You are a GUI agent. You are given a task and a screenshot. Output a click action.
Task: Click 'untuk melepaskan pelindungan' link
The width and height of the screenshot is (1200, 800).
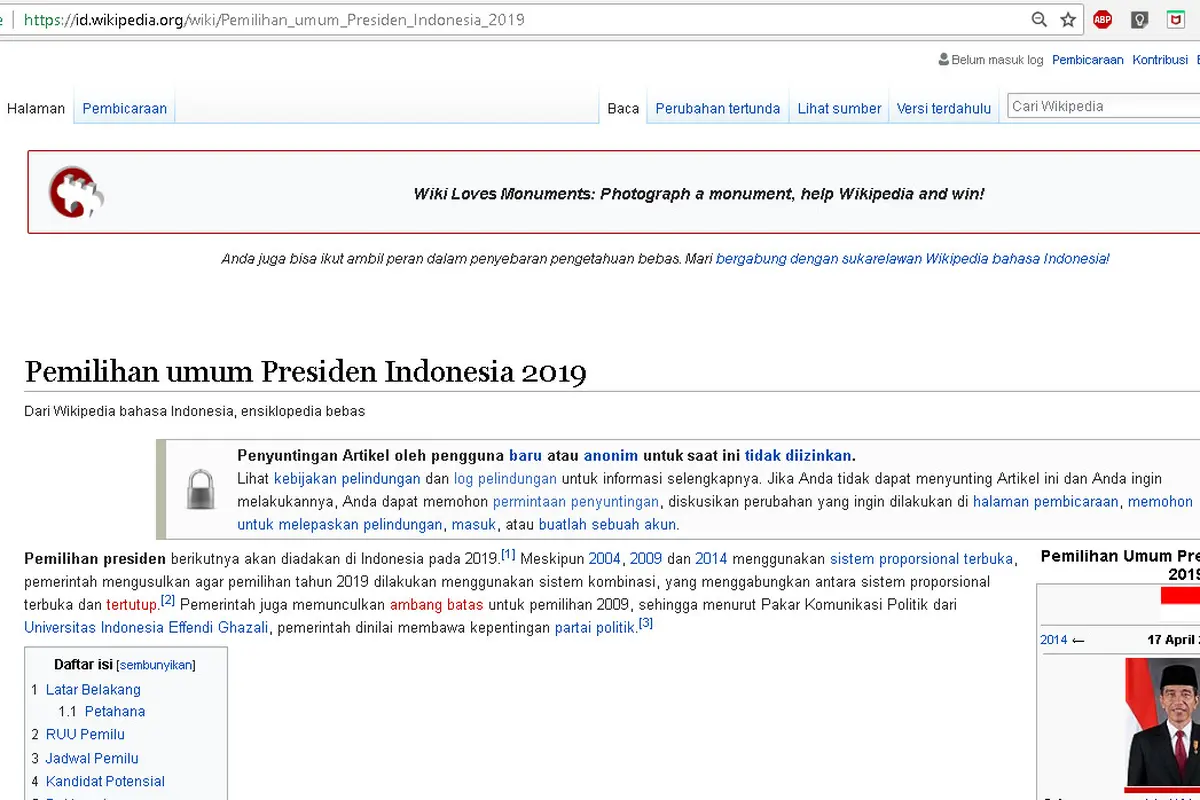340,524
